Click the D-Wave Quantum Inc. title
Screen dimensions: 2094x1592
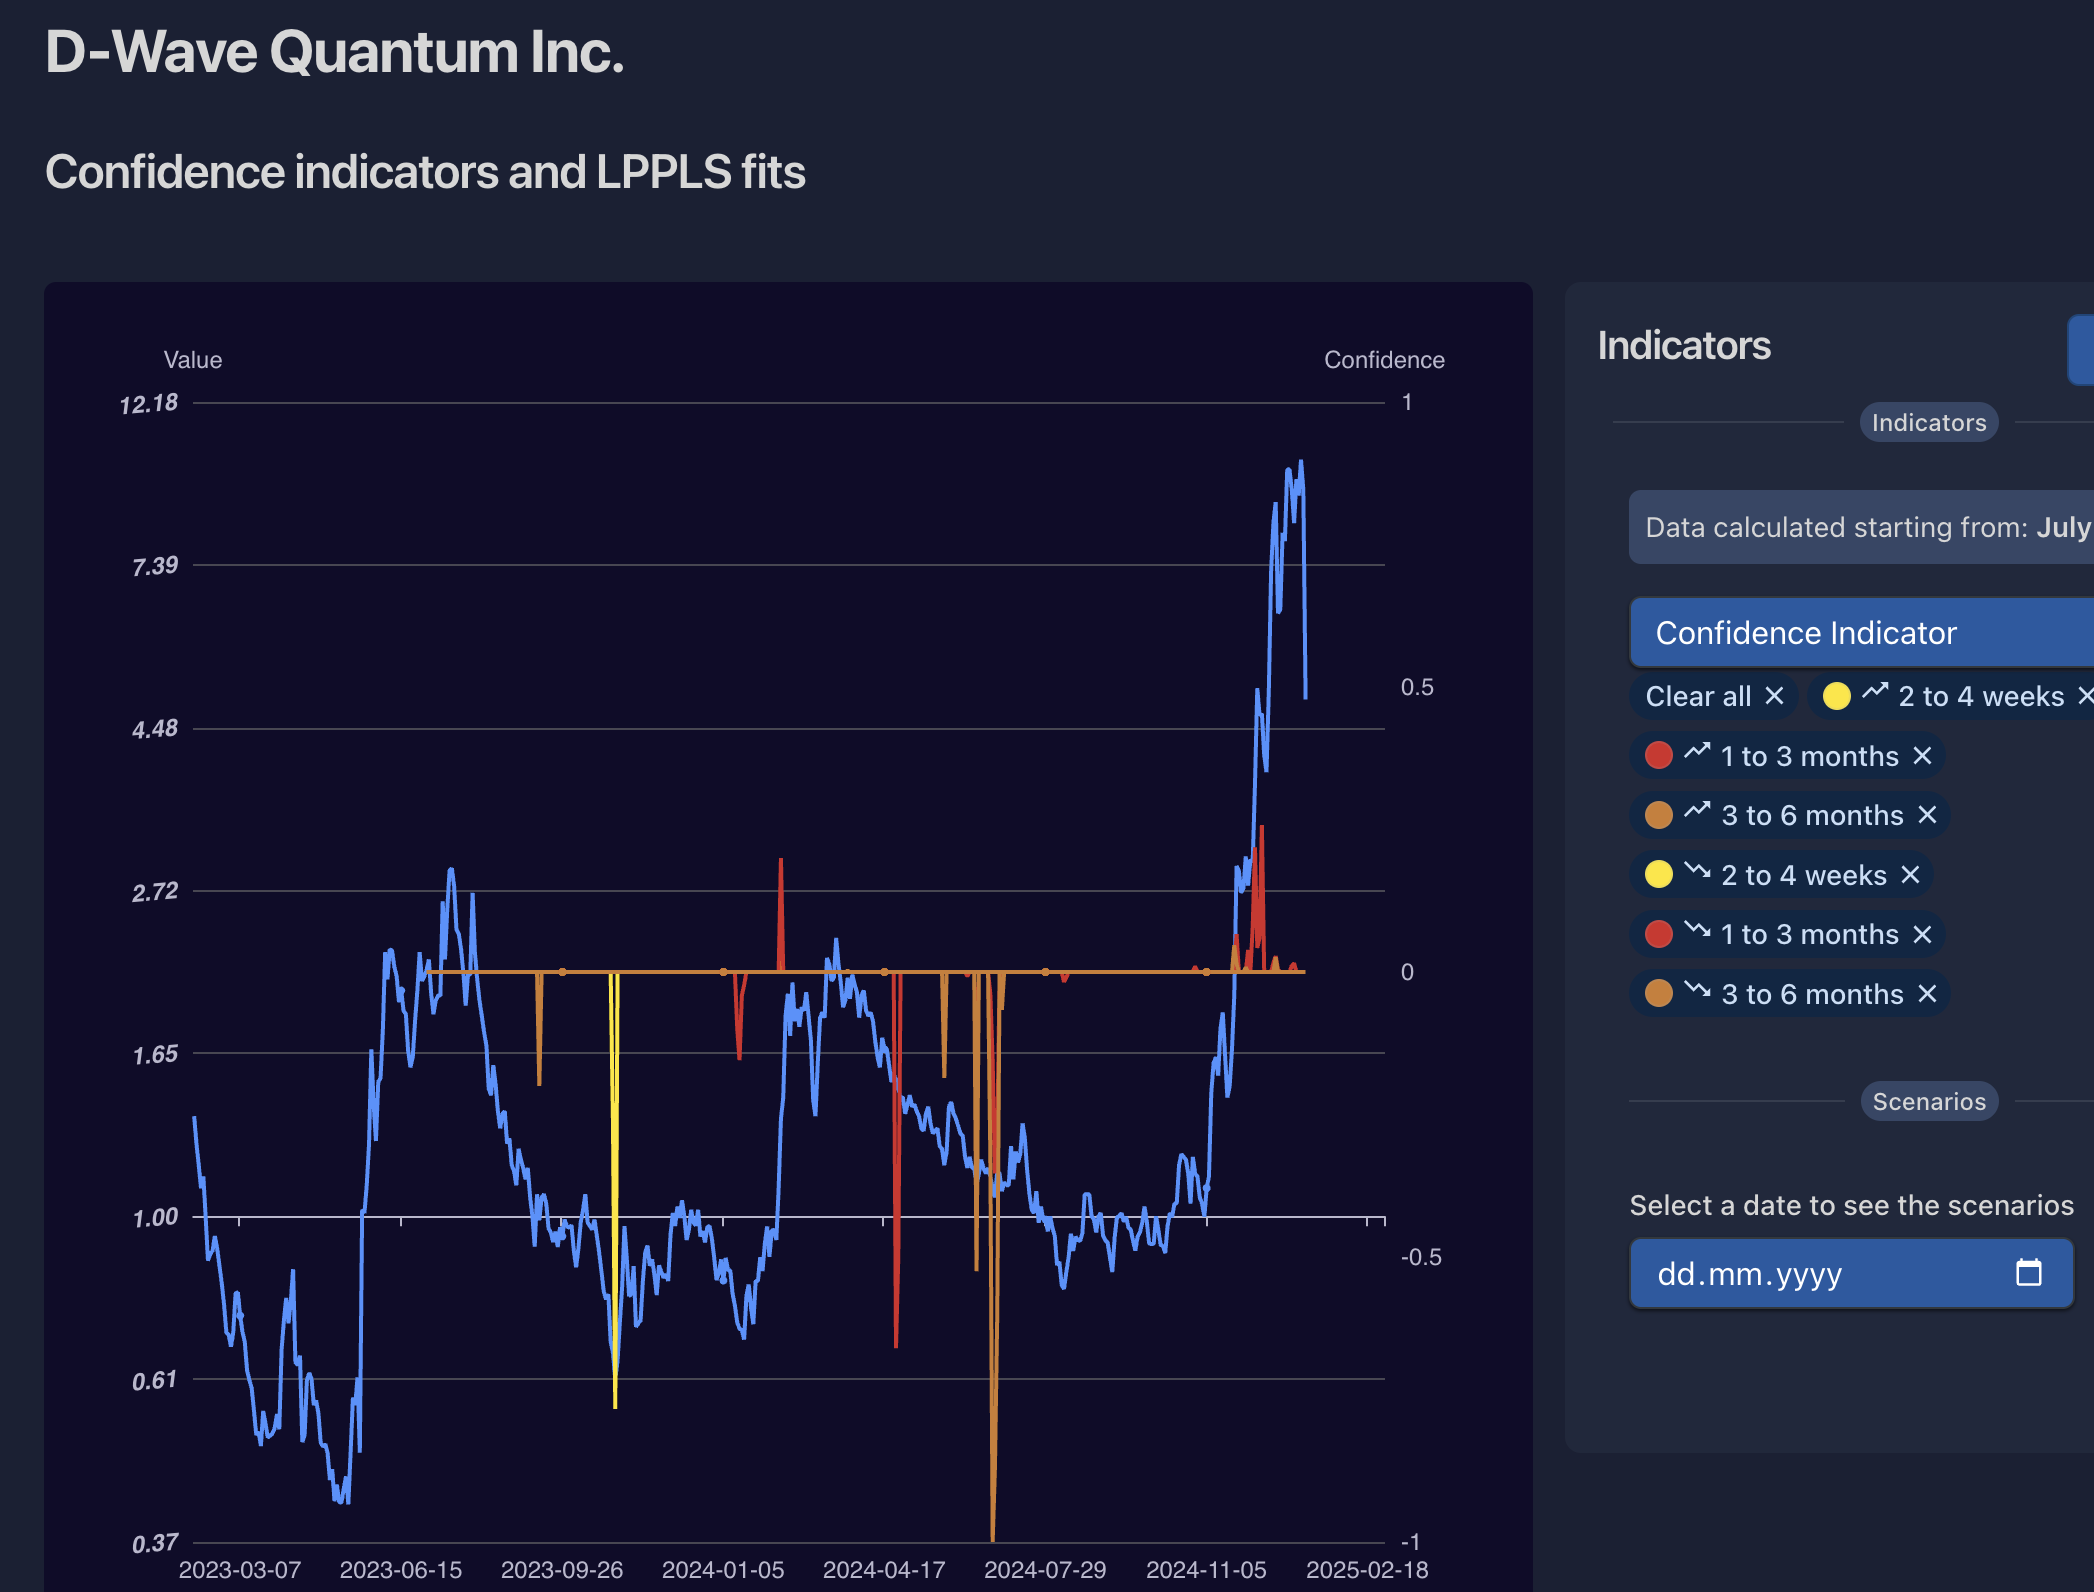coord(335,52)
